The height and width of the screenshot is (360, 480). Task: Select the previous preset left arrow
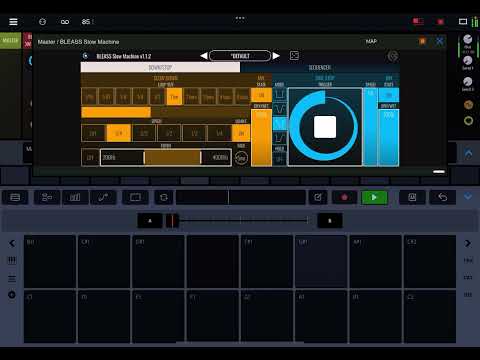[x=204, y=56]
